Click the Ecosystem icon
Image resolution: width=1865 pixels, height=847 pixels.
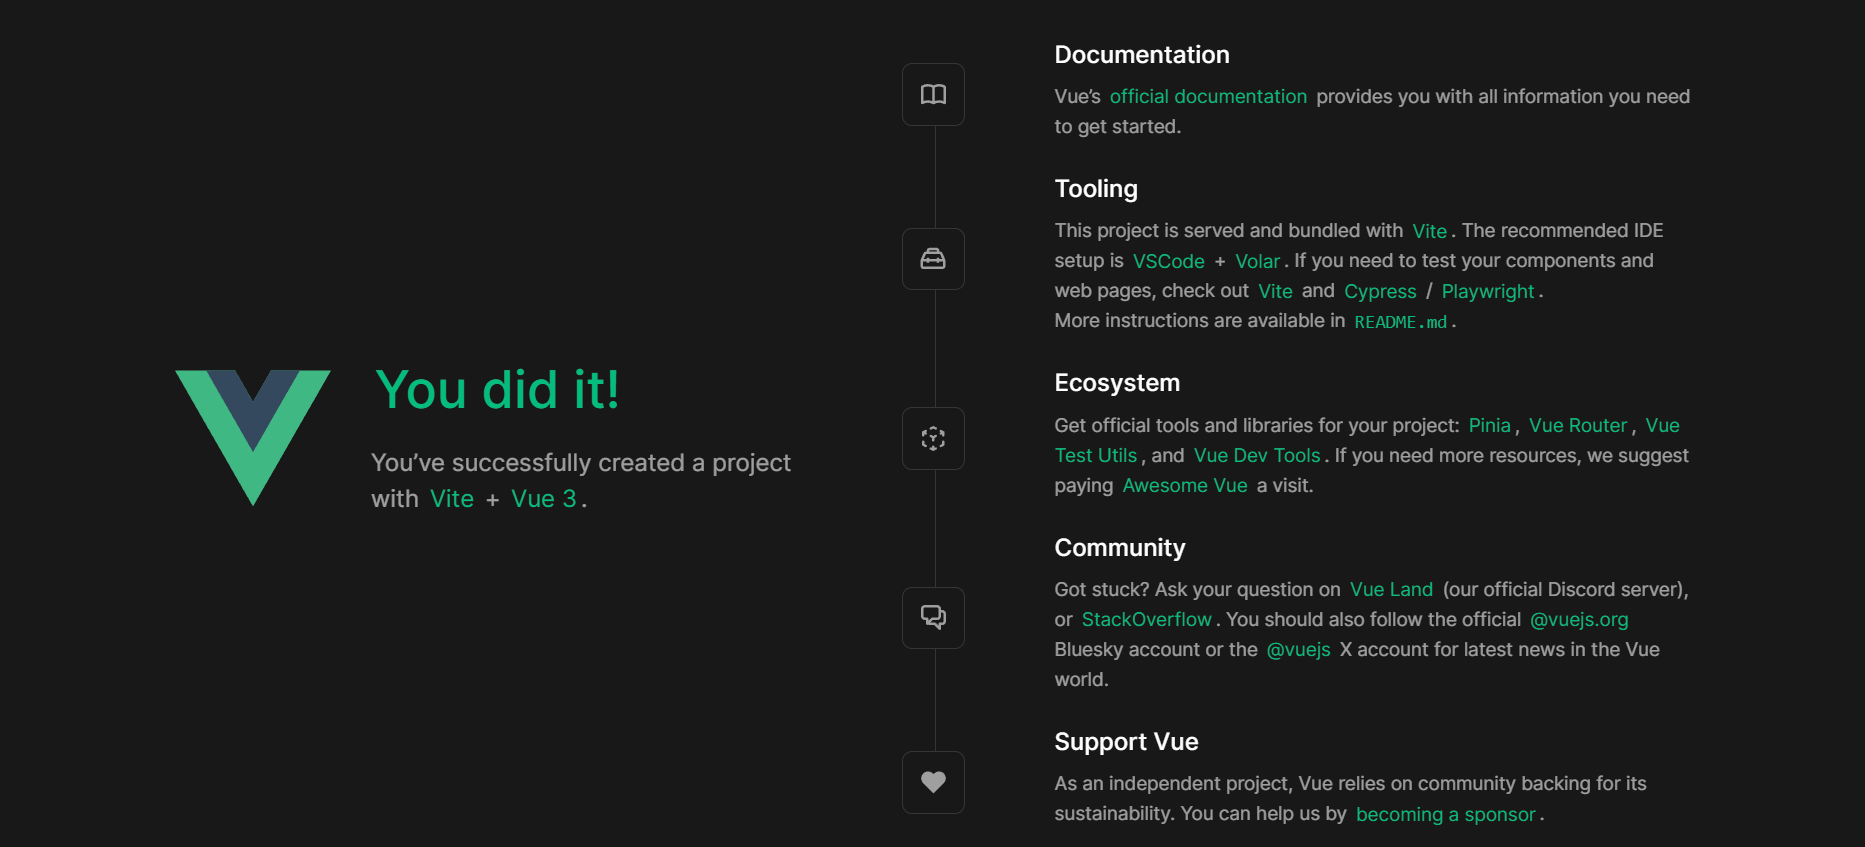933,438
